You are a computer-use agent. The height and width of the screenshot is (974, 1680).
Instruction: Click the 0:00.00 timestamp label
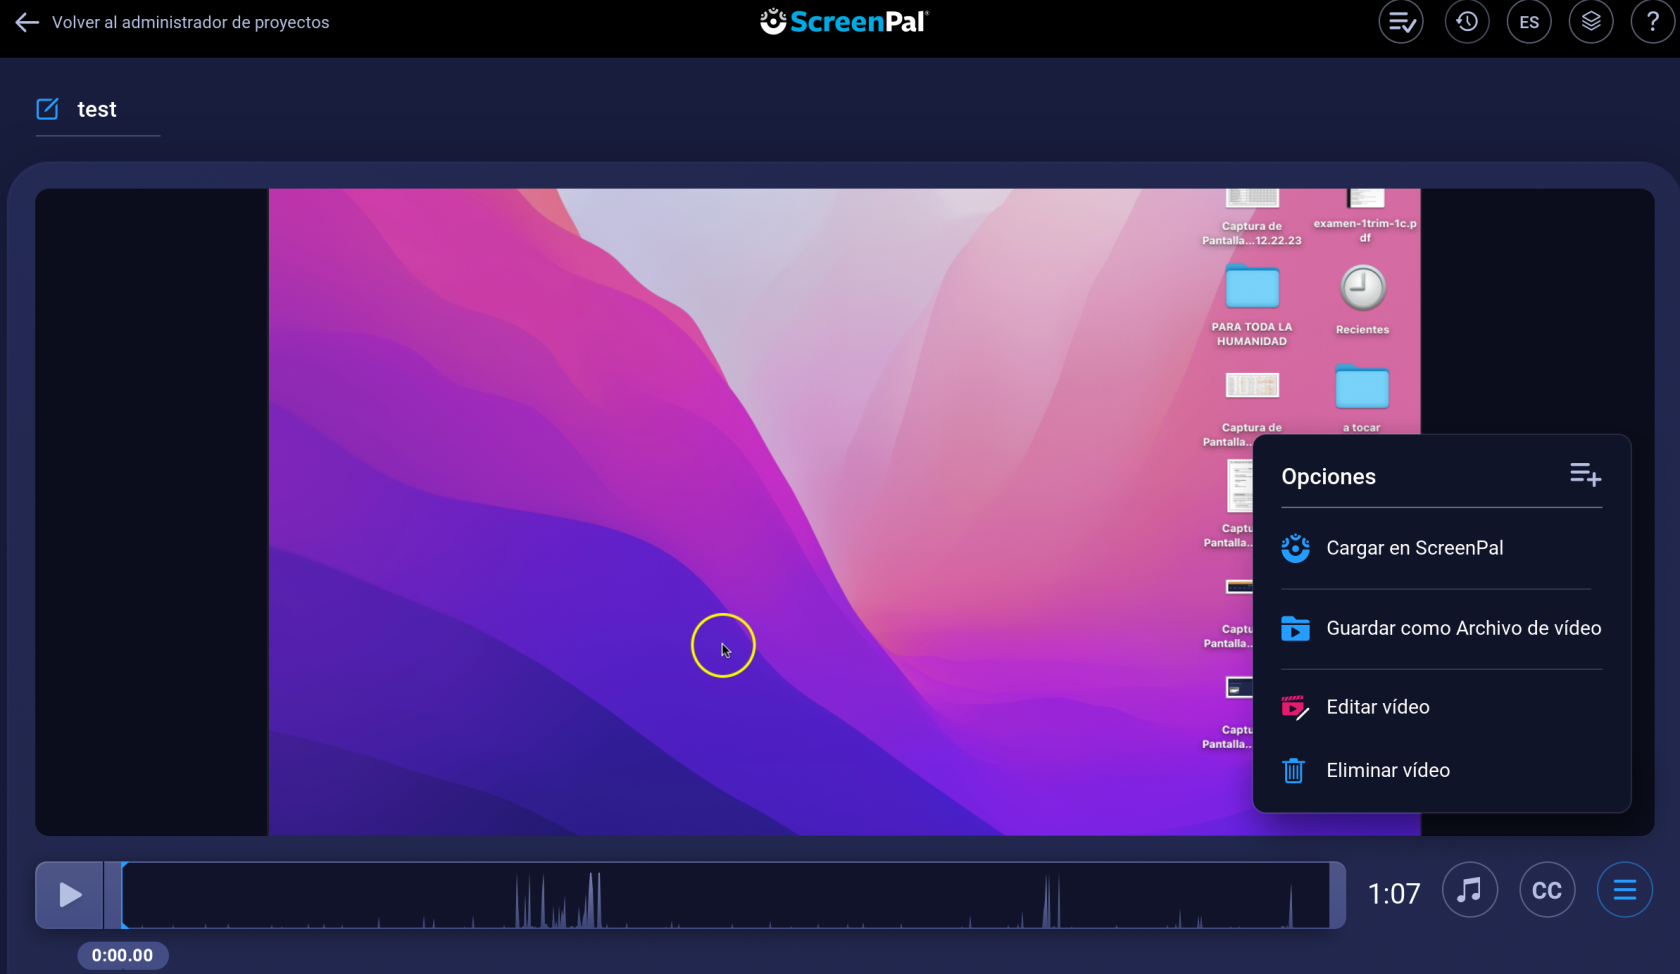(x=123, y=955)
